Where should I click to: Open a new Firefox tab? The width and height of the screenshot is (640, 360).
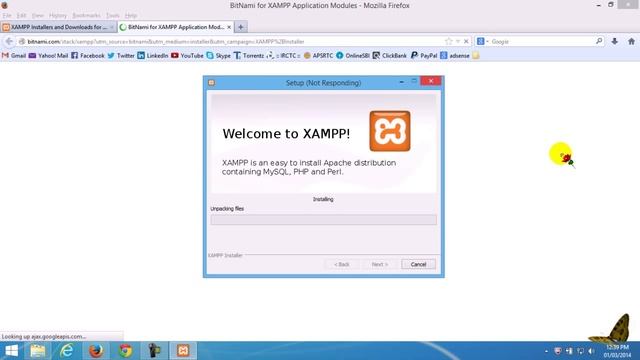[x=241, y=27]
